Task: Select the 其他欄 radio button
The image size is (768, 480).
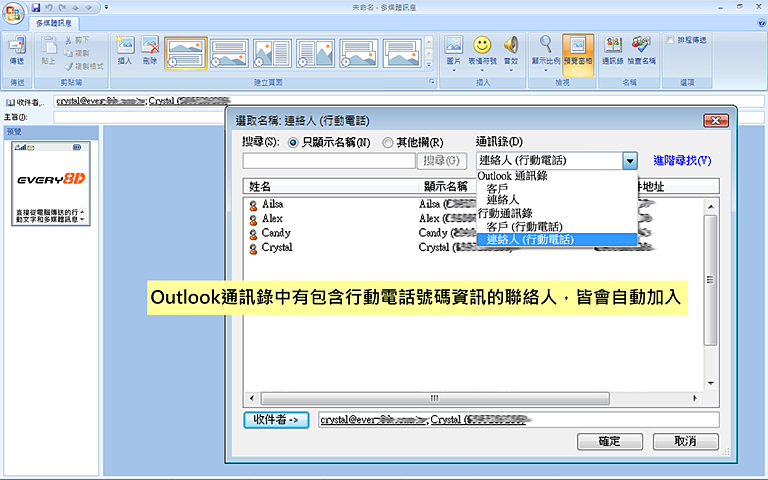Action: (x=388, y=143)
